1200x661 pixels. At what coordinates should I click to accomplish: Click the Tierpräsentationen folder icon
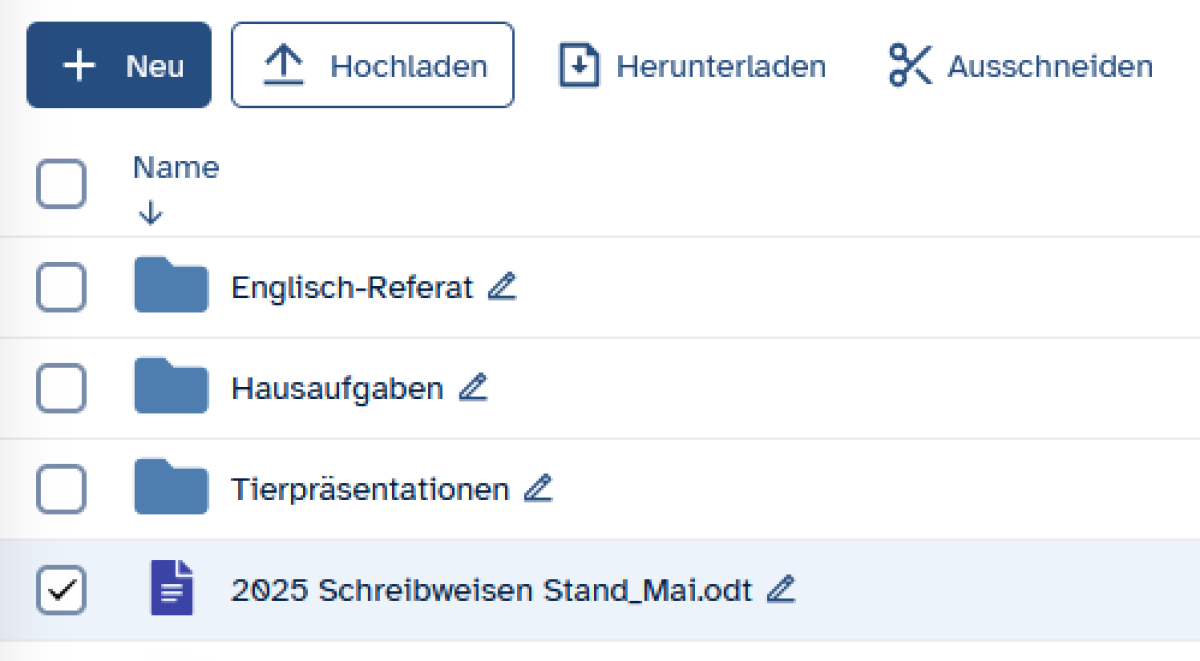click(171, 488)
